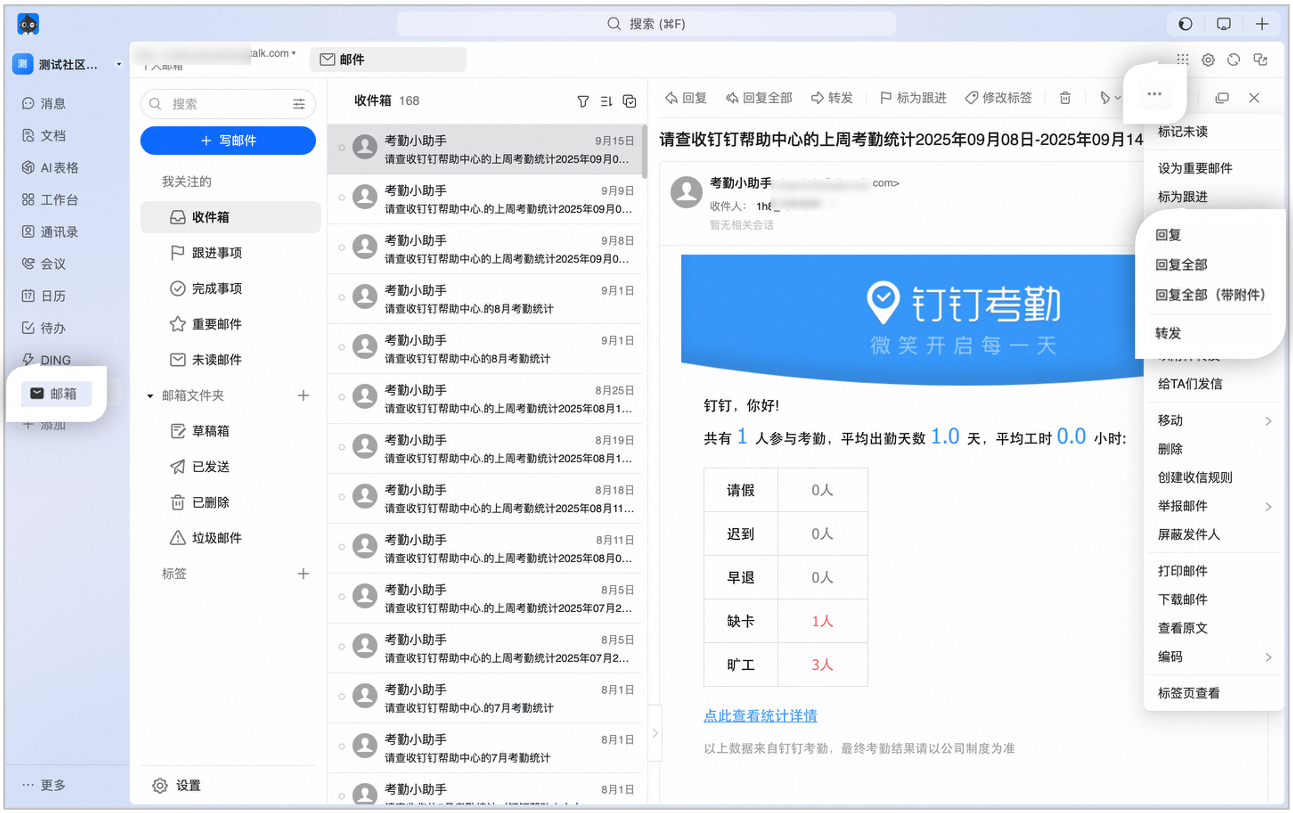Screen dimensions: 1293x813
Task: Open 日历 calendar in the sidebar
Action: 44,296
